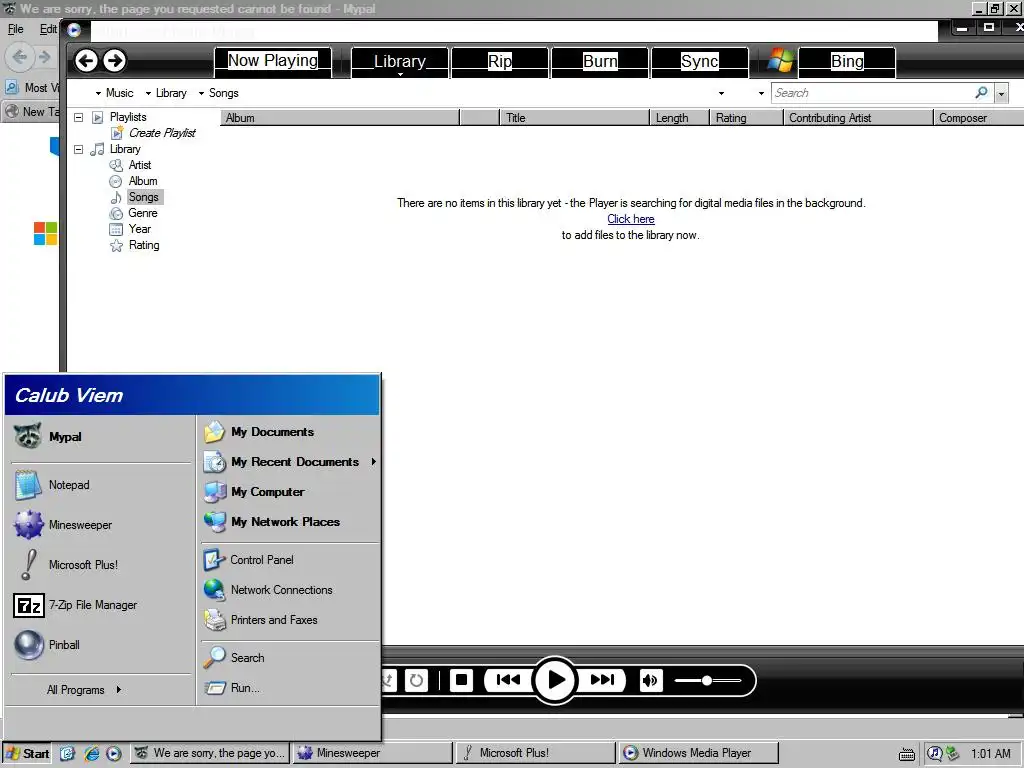This screenshot has width=1024, height=768.
Task: Launch Internet Explorer from Quick Launch
Action: [91, 754]
